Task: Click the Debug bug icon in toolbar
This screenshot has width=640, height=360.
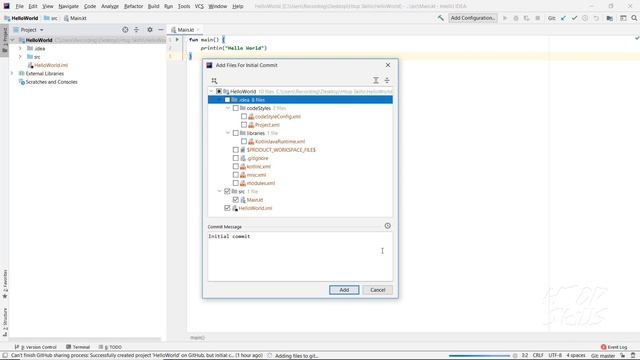Action: click(516, 18)
